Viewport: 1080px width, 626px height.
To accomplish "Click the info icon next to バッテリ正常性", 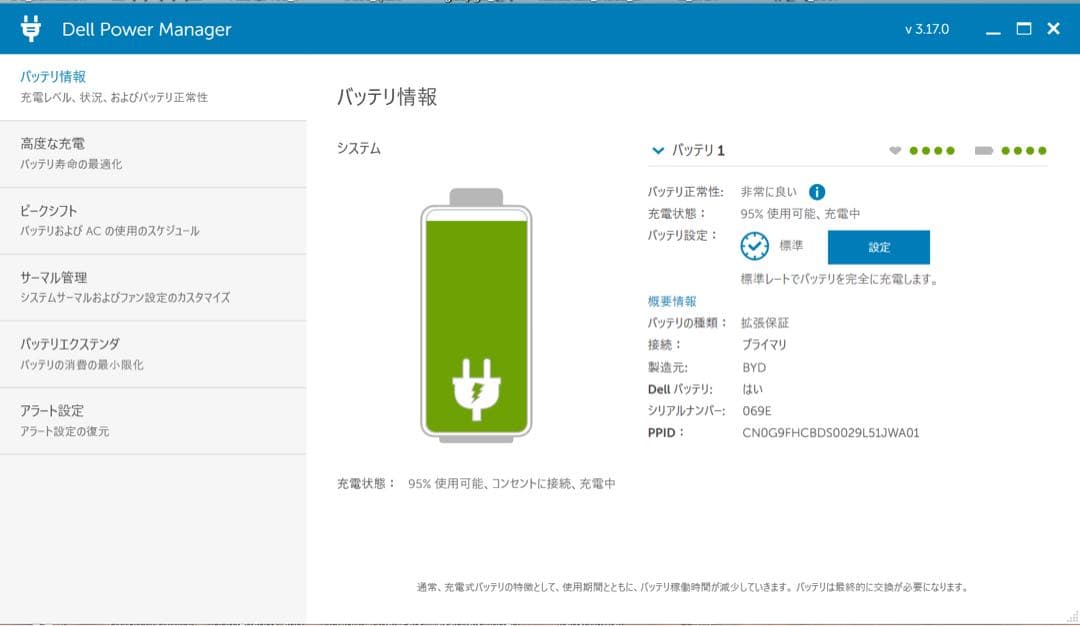I will (818, 191).
